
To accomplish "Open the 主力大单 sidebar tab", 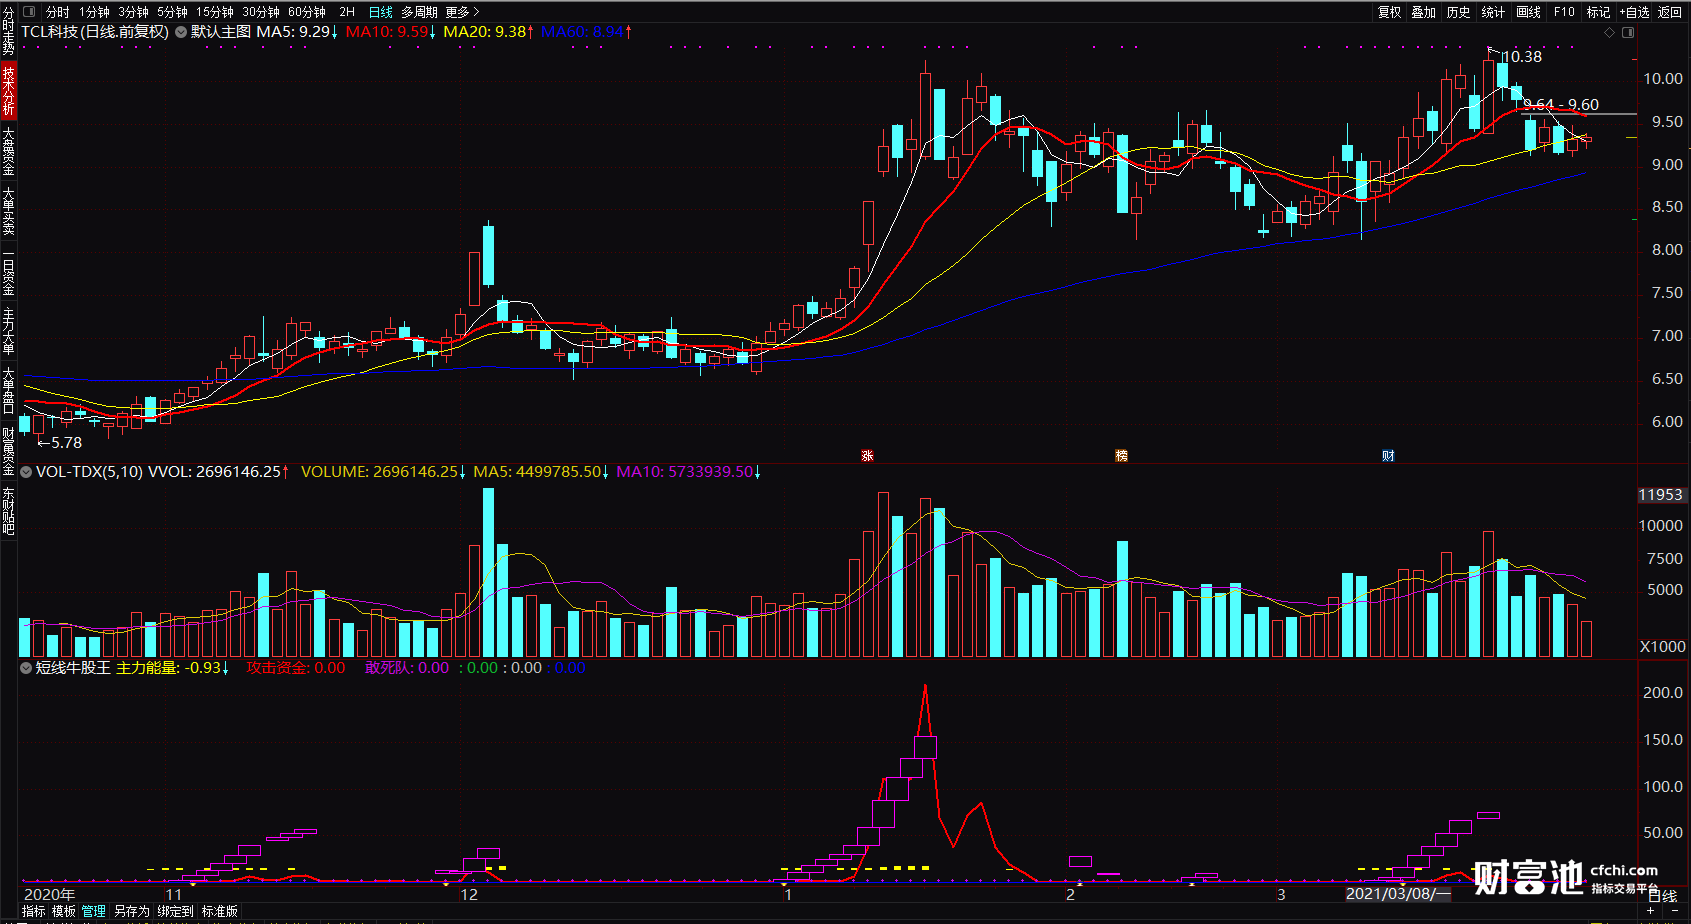I will (8, 331).
